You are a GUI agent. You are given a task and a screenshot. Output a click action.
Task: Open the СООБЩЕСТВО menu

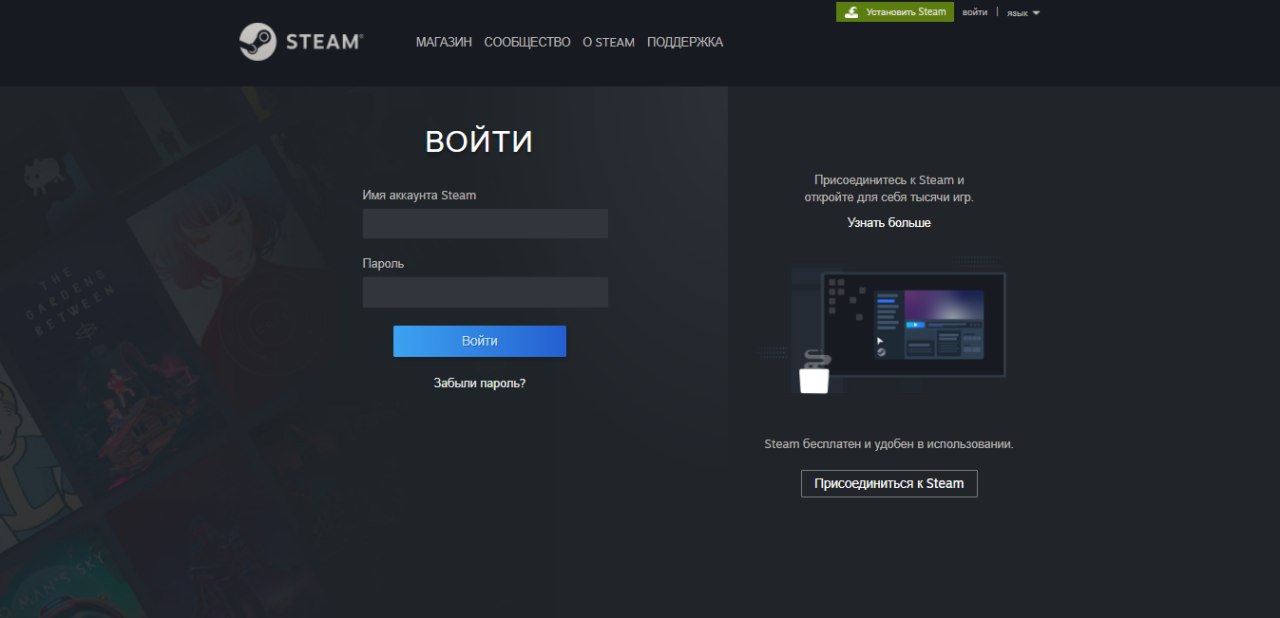(527, 42)
